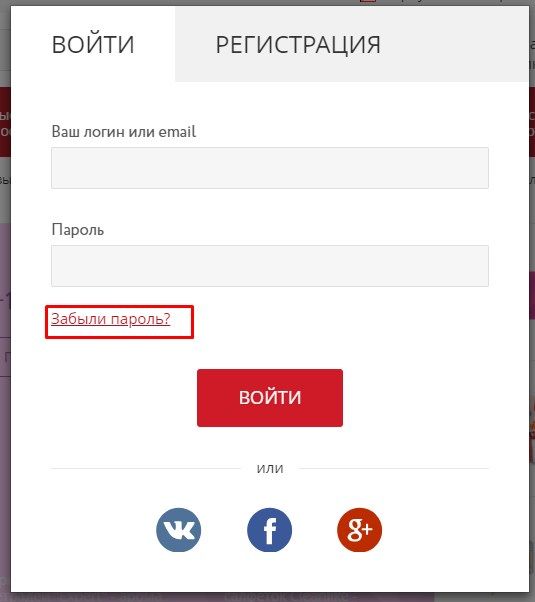This screenshot has width=535, height=602.
Task: Focus the Пароль password field
Action: tap(270, 266)
